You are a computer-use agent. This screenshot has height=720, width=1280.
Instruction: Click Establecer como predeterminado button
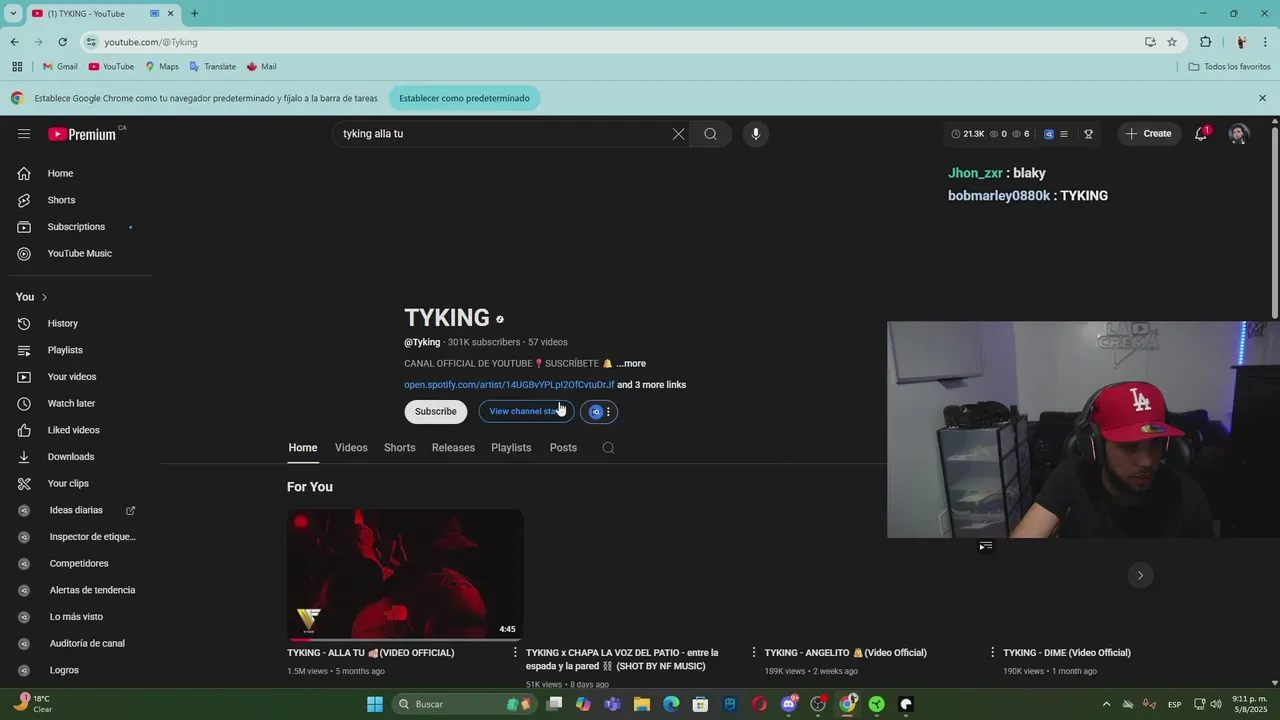465,98
